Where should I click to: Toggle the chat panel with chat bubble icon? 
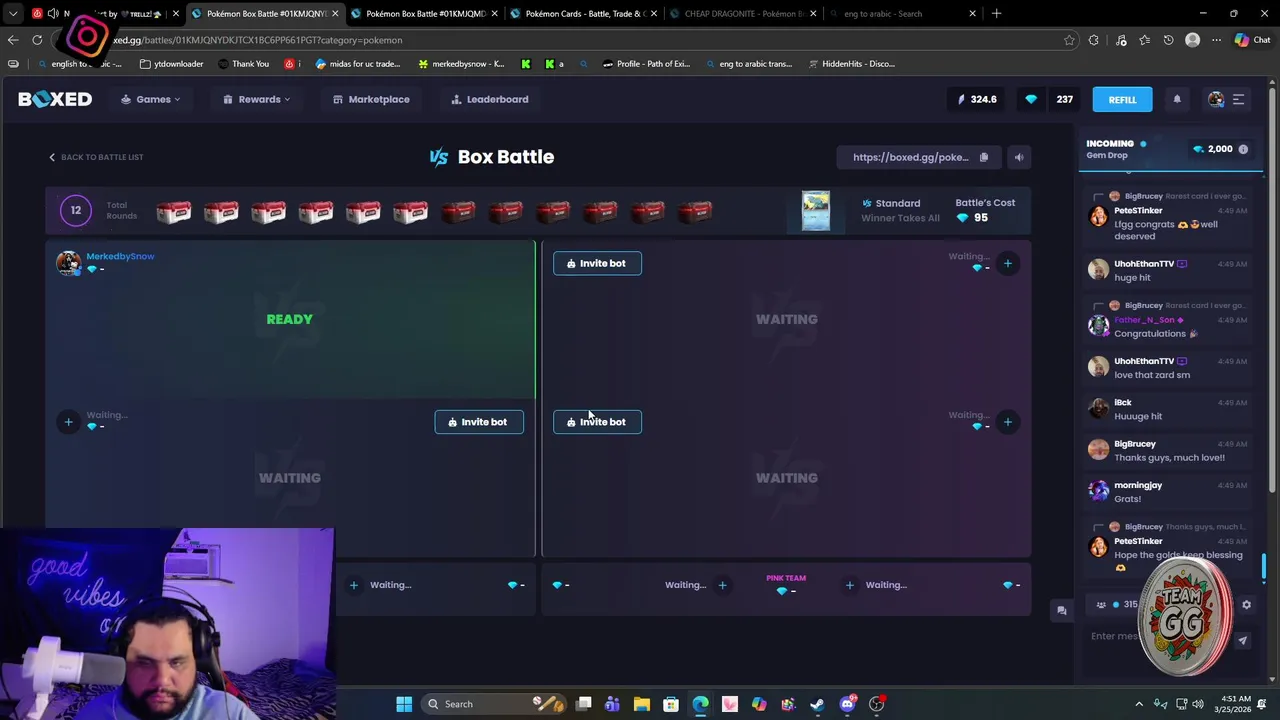1062,611
